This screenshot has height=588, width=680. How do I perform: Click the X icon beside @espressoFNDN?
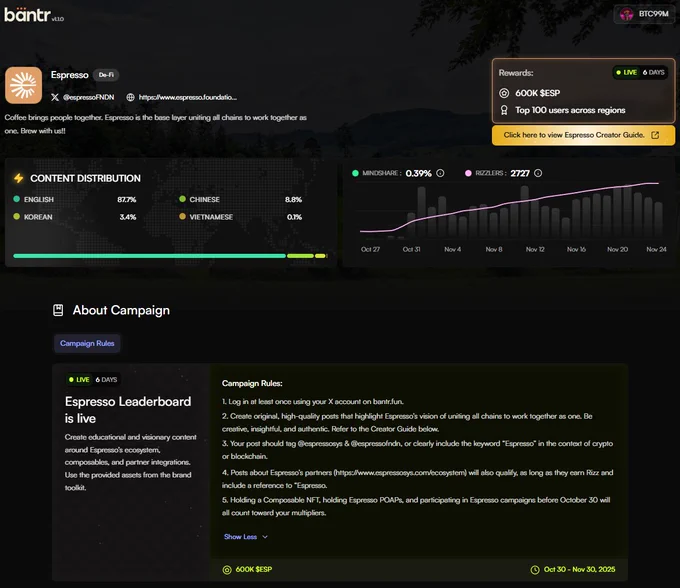click(55, 97)
